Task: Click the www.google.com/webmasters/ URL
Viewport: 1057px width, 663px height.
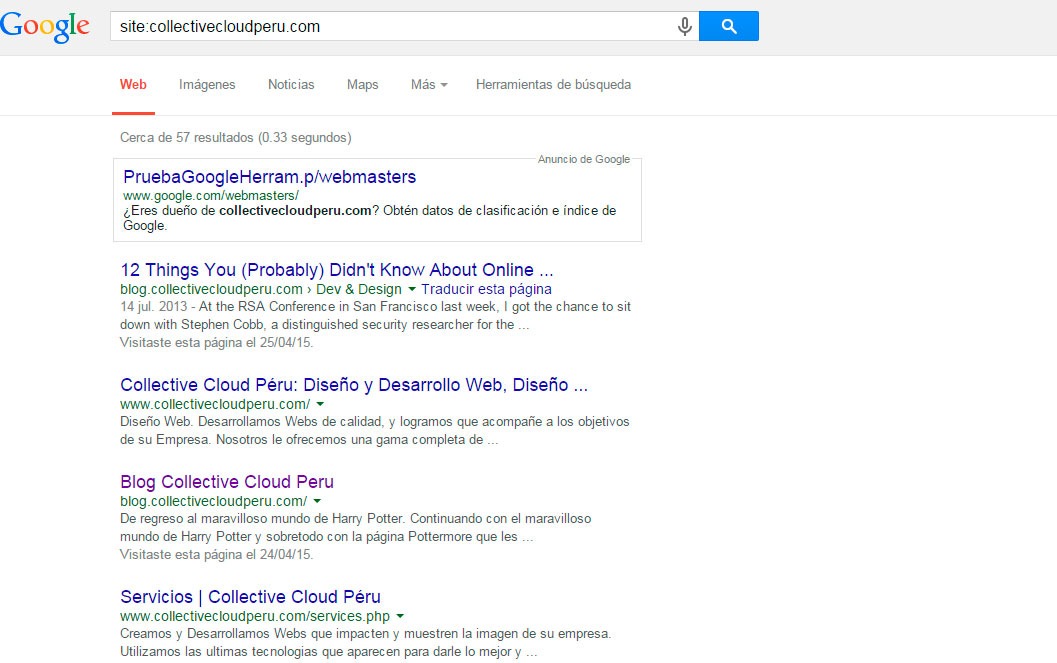Action: click(210, 195)
